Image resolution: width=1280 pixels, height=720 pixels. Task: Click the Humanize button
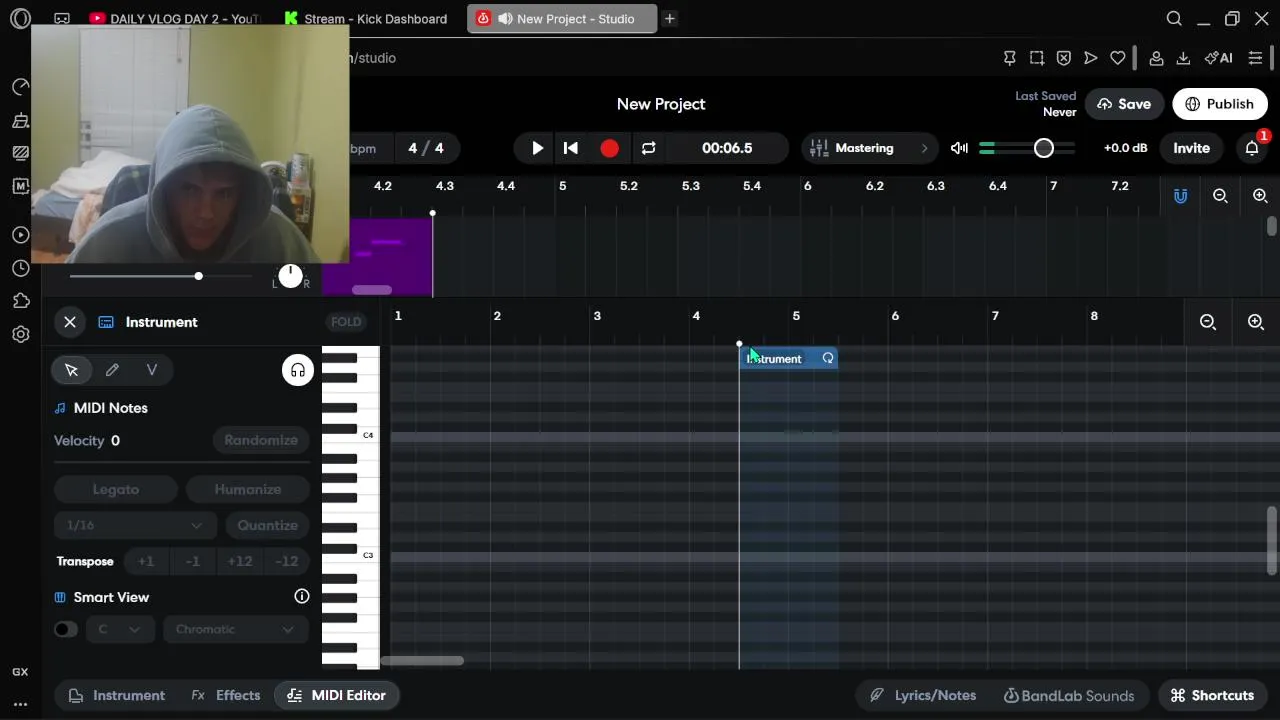point(247,489)
